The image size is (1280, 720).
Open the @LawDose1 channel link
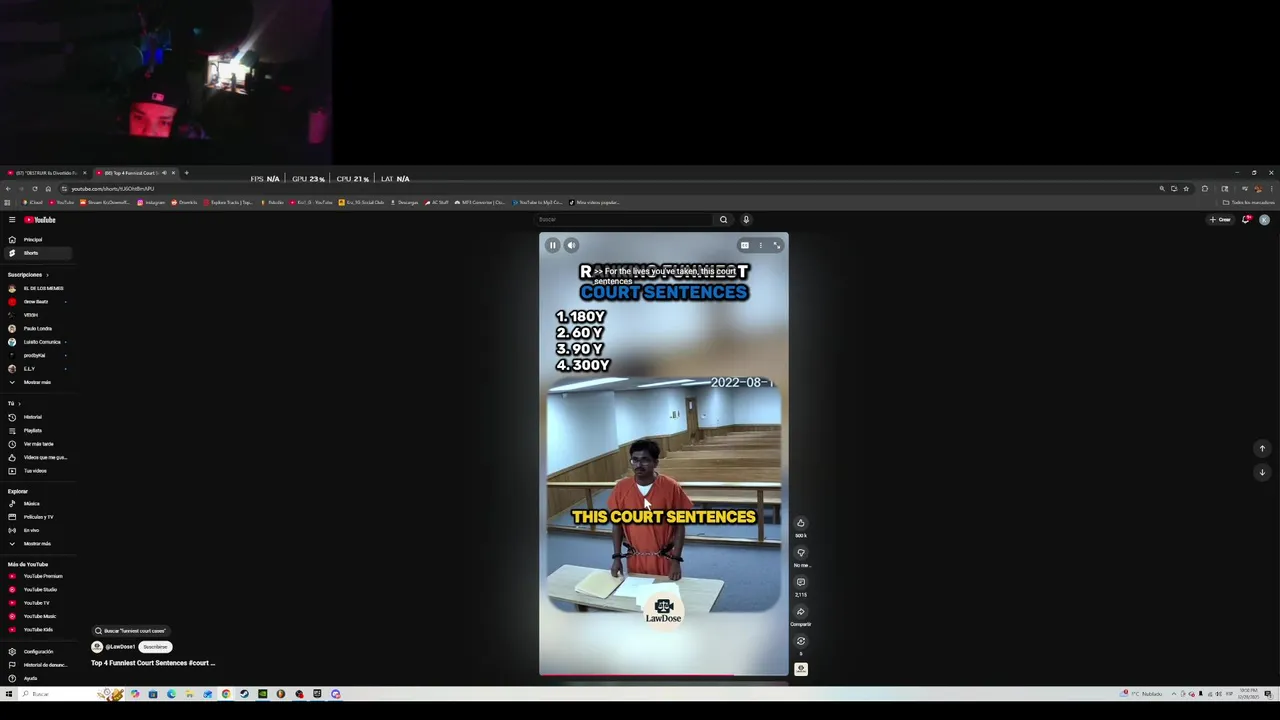(120, 647)
